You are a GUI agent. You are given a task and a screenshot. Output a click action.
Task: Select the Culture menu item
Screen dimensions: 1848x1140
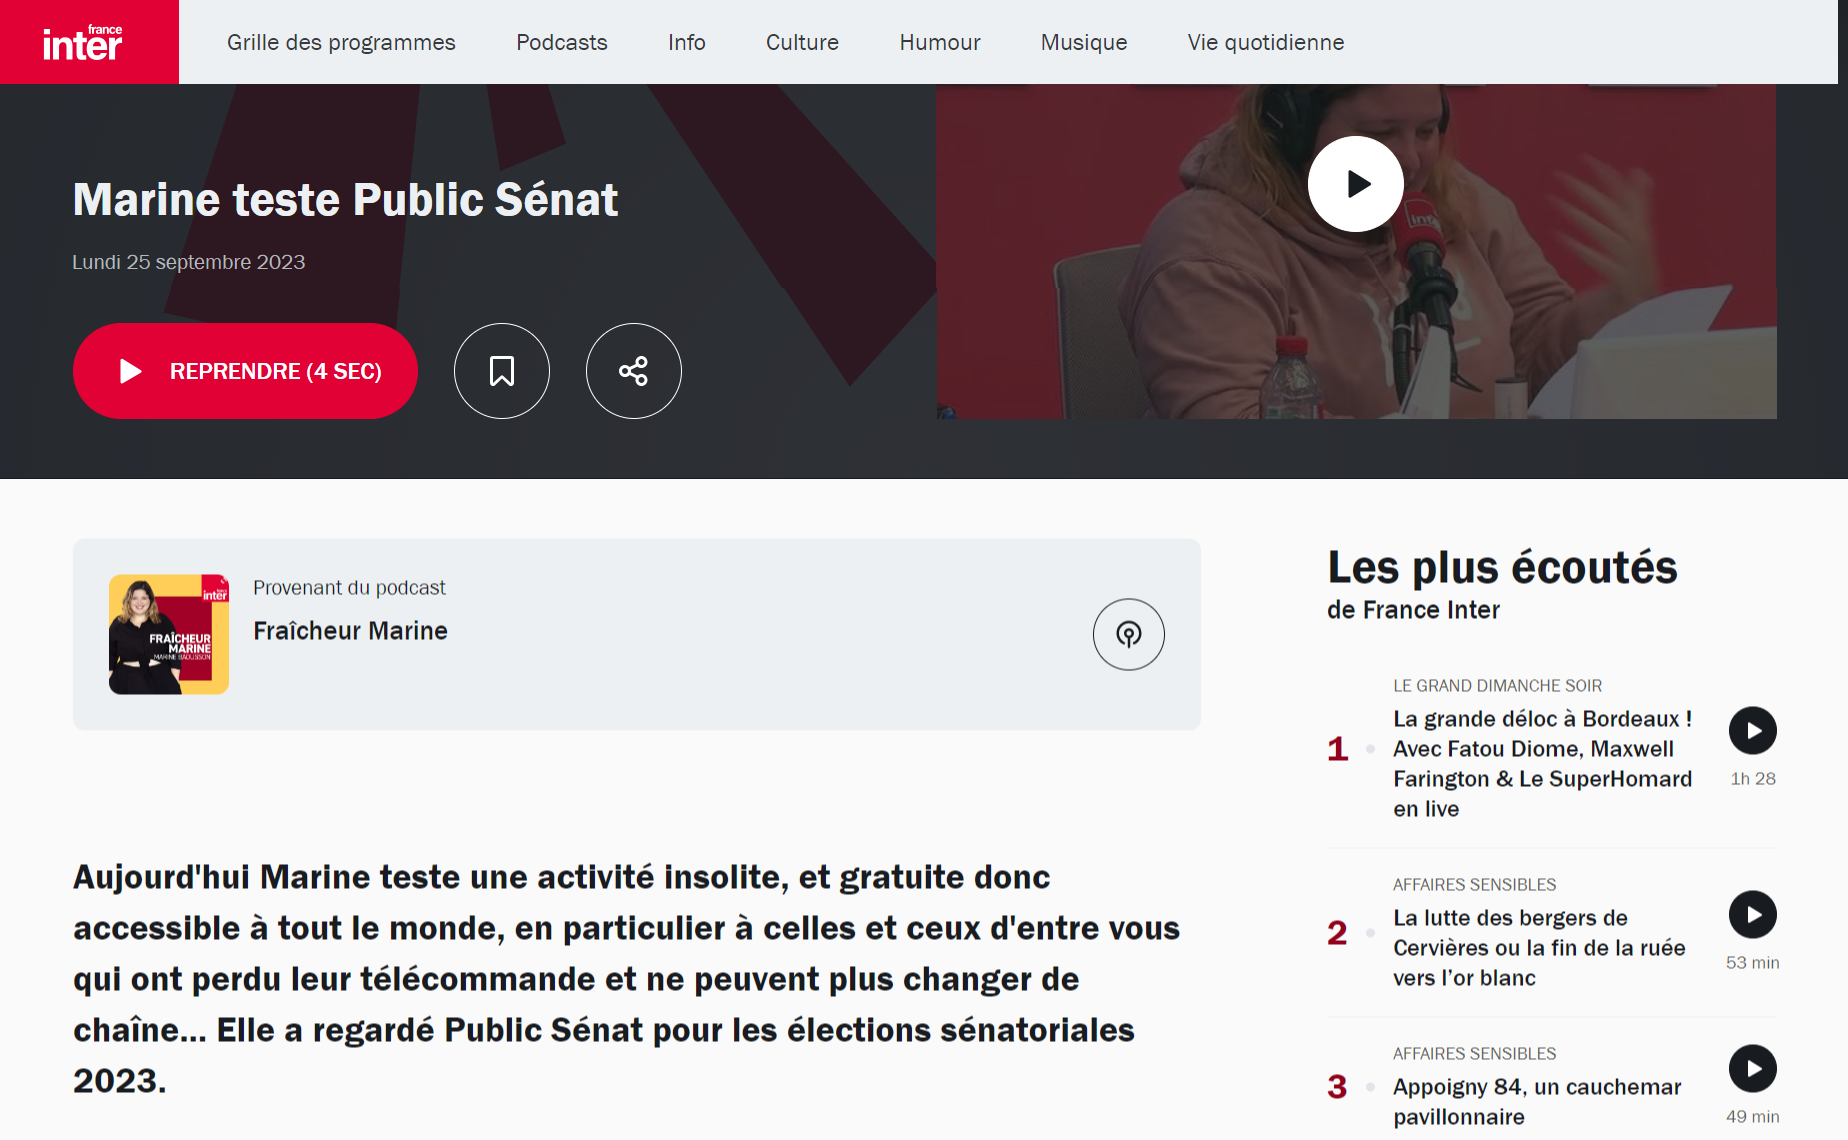pos(802,42)
